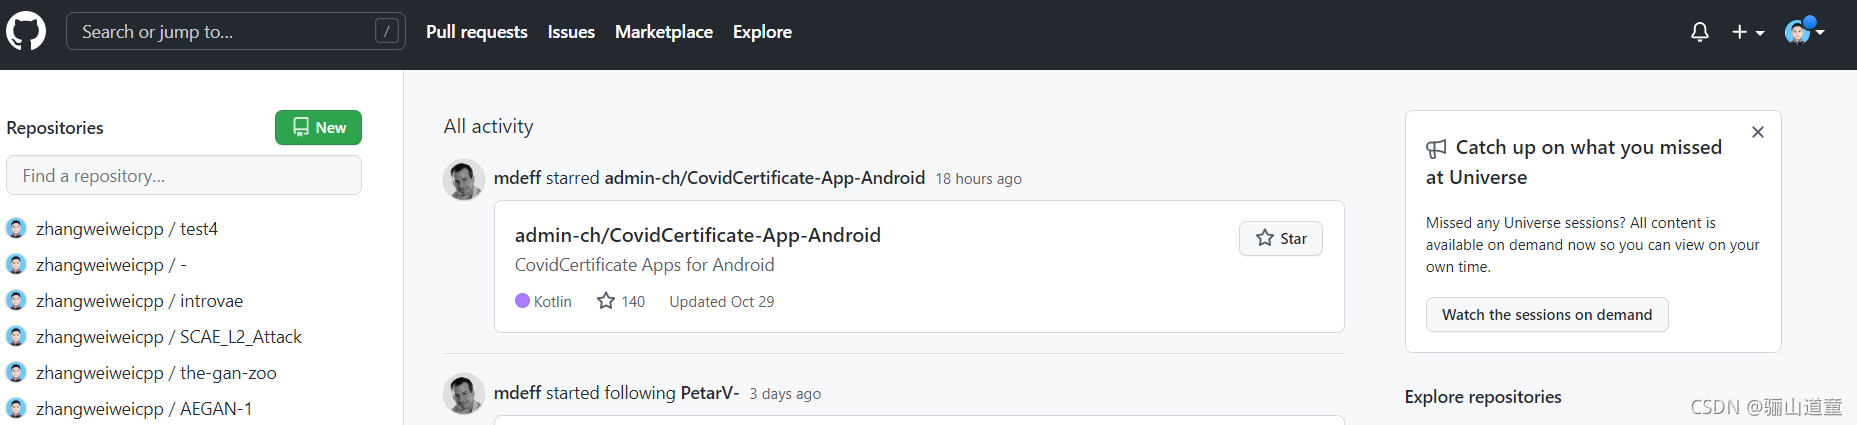1857x425 pixels.
Task: Open repository zhangweiweicpp / introvae
Action: pos(139,301)
